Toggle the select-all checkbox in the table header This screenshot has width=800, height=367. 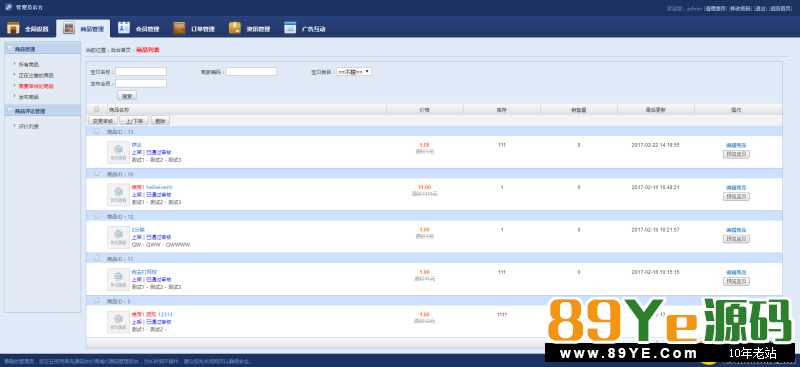(x=97, y=109)
